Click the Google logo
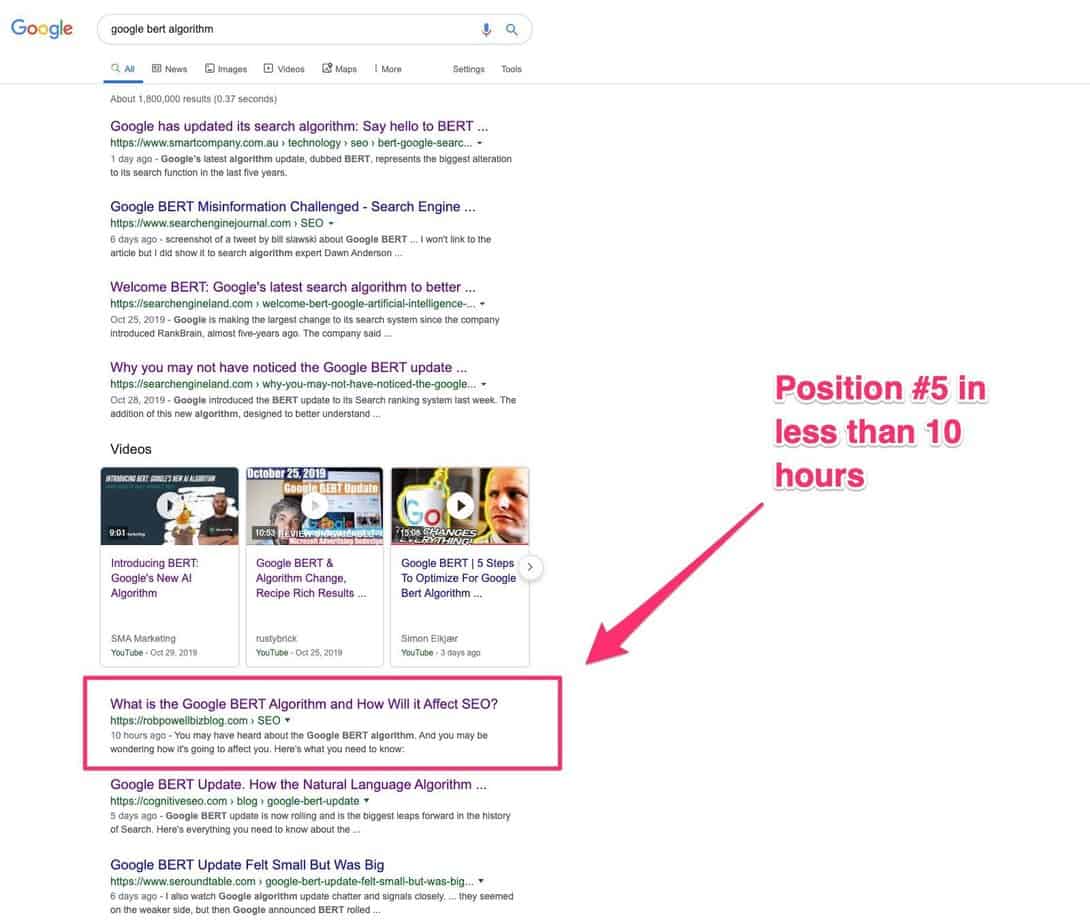Viewport: 1090px width, 924px height. coord(41,29)
